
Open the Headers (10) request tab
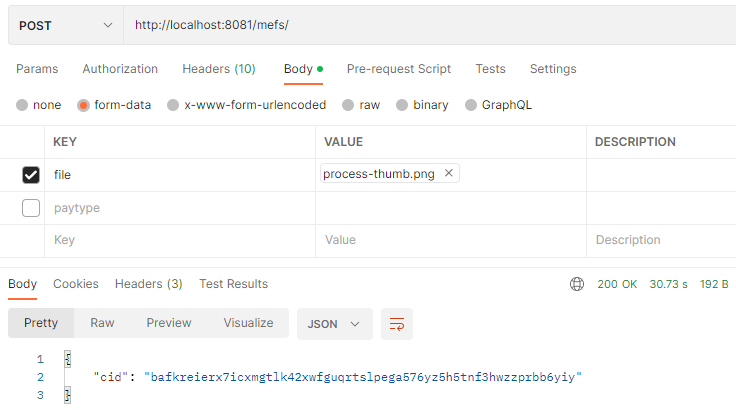pos(219,69)
